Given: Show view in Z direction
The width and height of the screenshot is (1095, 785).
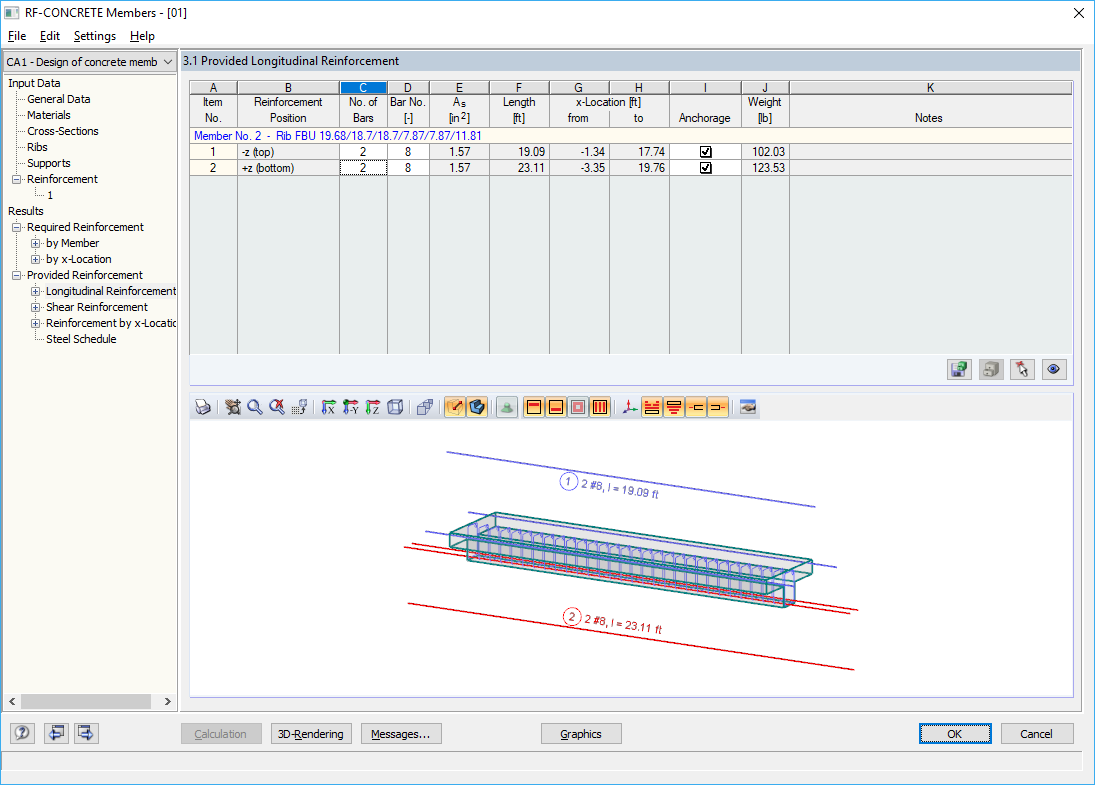Looking at the screenshot, I should pyautogui.click(x=373, y=407).
